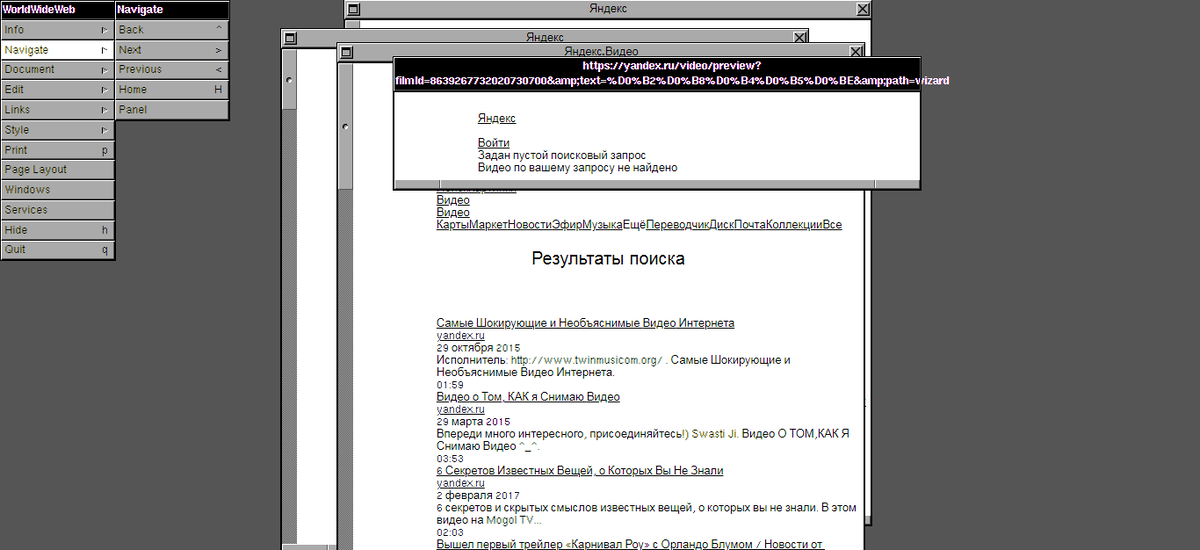Close the middle Яндекс window
1200x550 pixels.
pos(799,38)
